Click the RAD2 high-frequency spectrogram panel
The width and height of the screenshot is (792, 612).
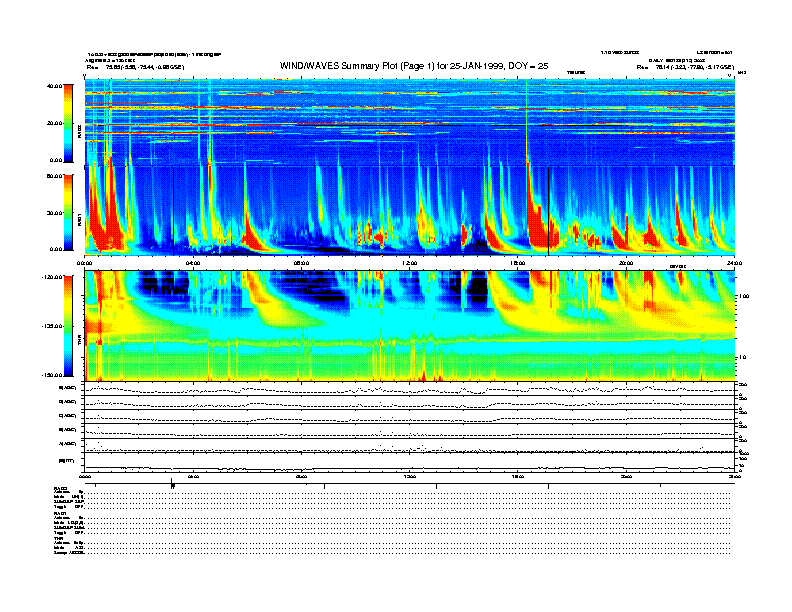click(x=410, y=123)
